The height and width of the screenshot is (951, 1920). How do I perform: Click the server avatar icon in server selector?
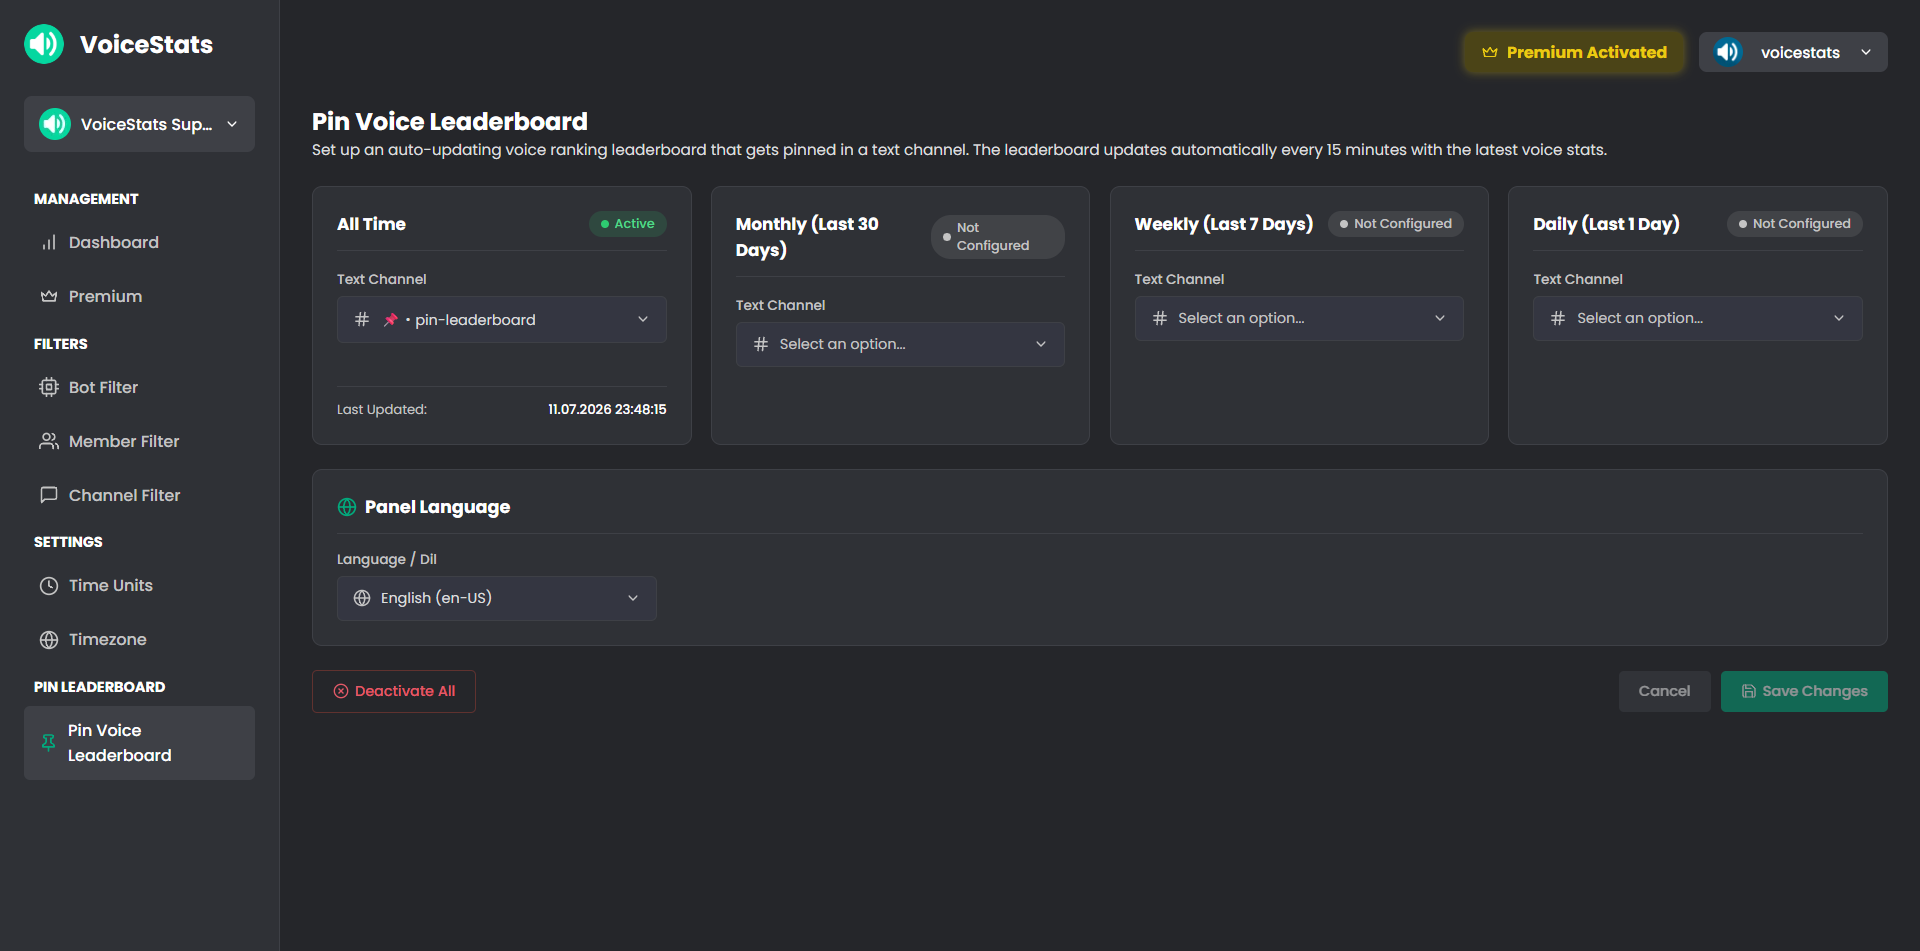(x=55, y=124)
